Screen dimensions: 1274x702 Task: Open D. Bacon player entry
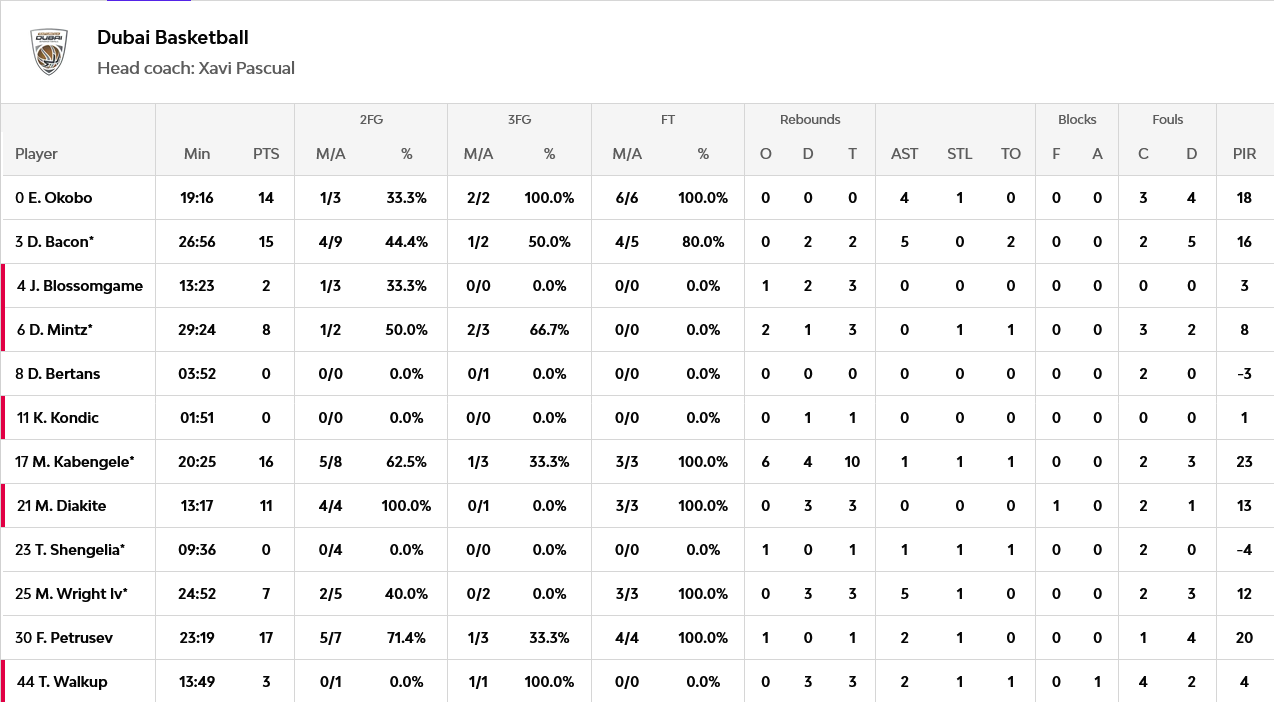click(55, 242)
